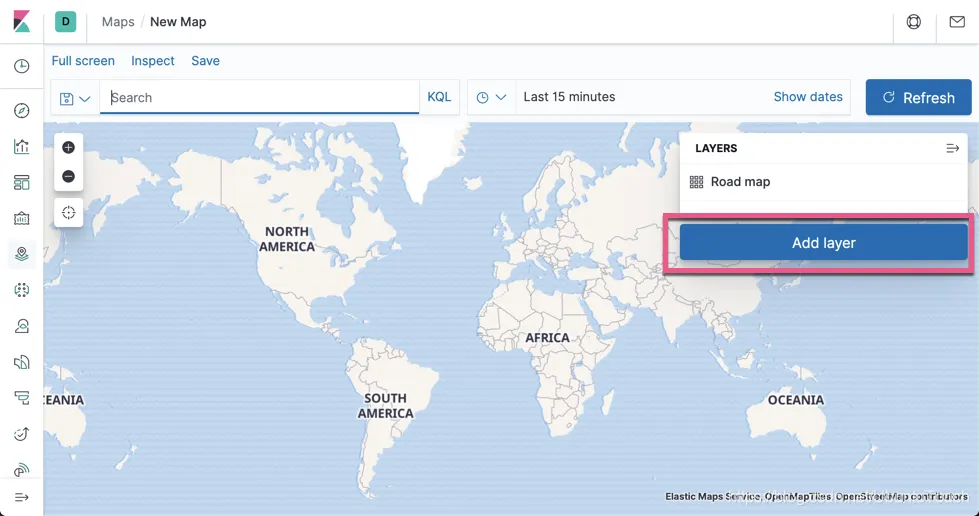
Task: Open the Uptime icon in sidebar
Action: click(22, 434)
